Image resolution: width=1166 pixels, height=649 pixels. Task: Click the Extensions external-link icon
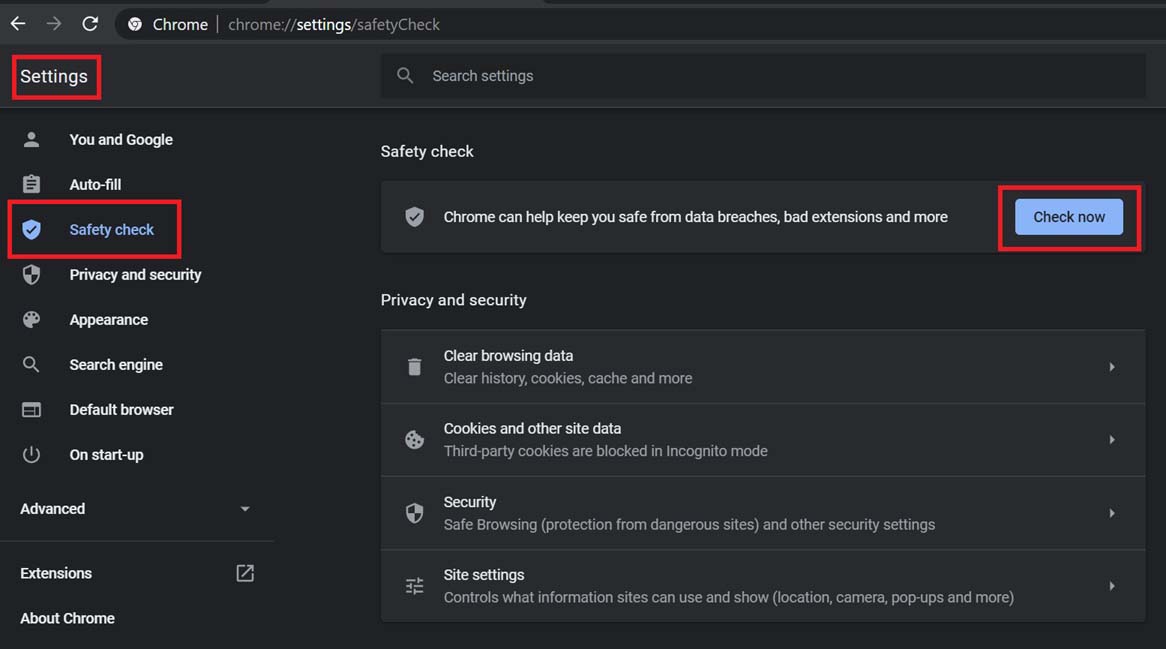pos(245,573)
